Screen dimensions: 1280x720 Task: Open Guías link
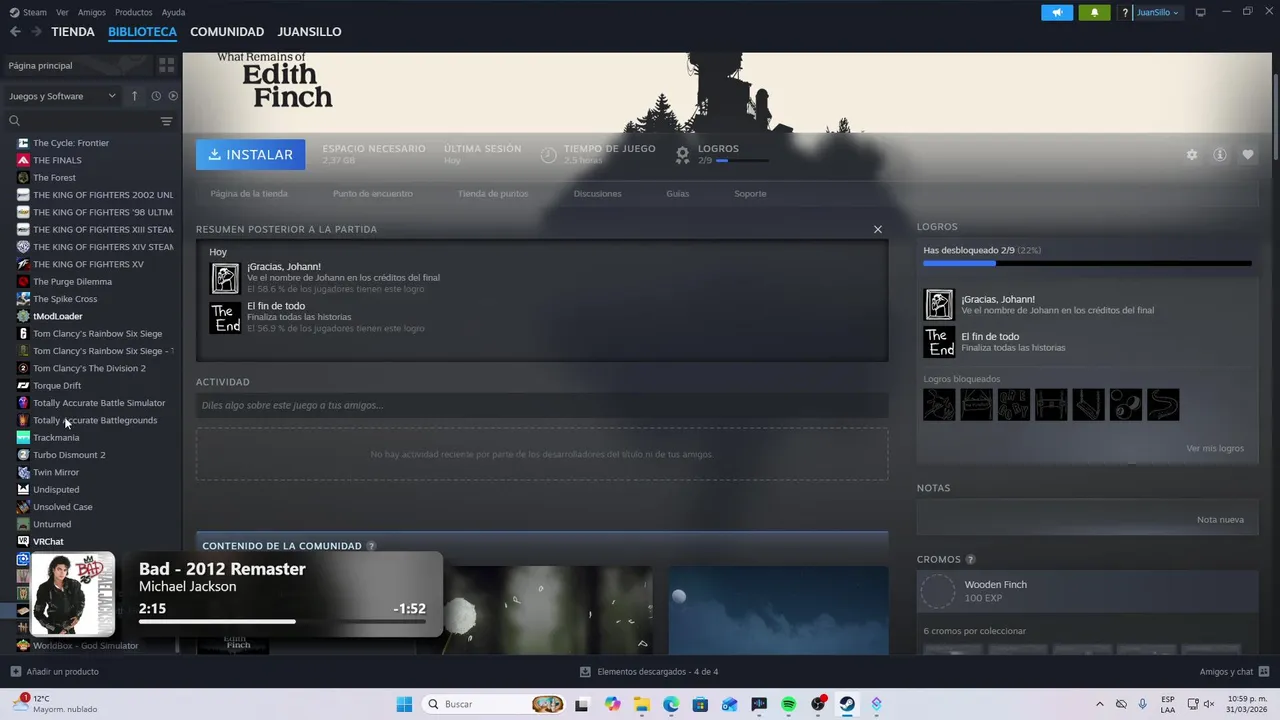(x=678, y=194)
